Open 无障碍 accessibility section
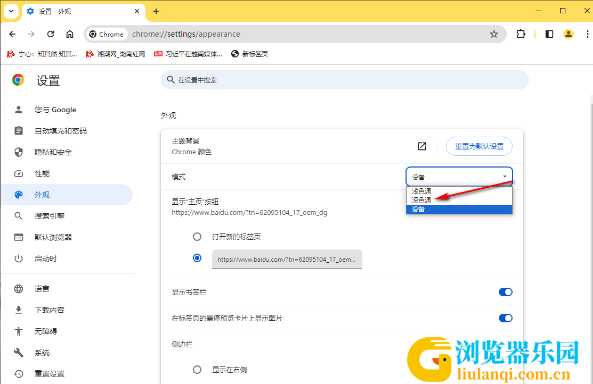 pos(67,331)
